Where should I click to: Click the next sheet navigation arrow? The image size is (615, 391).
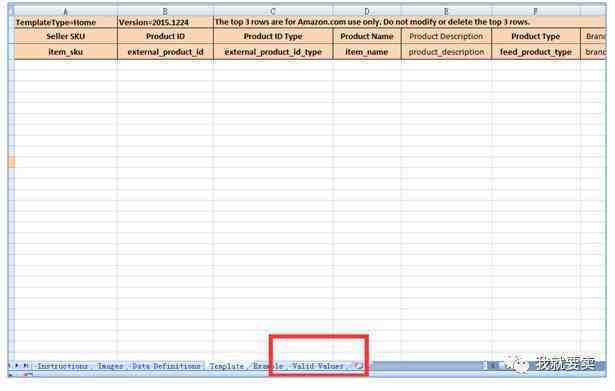coord(17,366)
